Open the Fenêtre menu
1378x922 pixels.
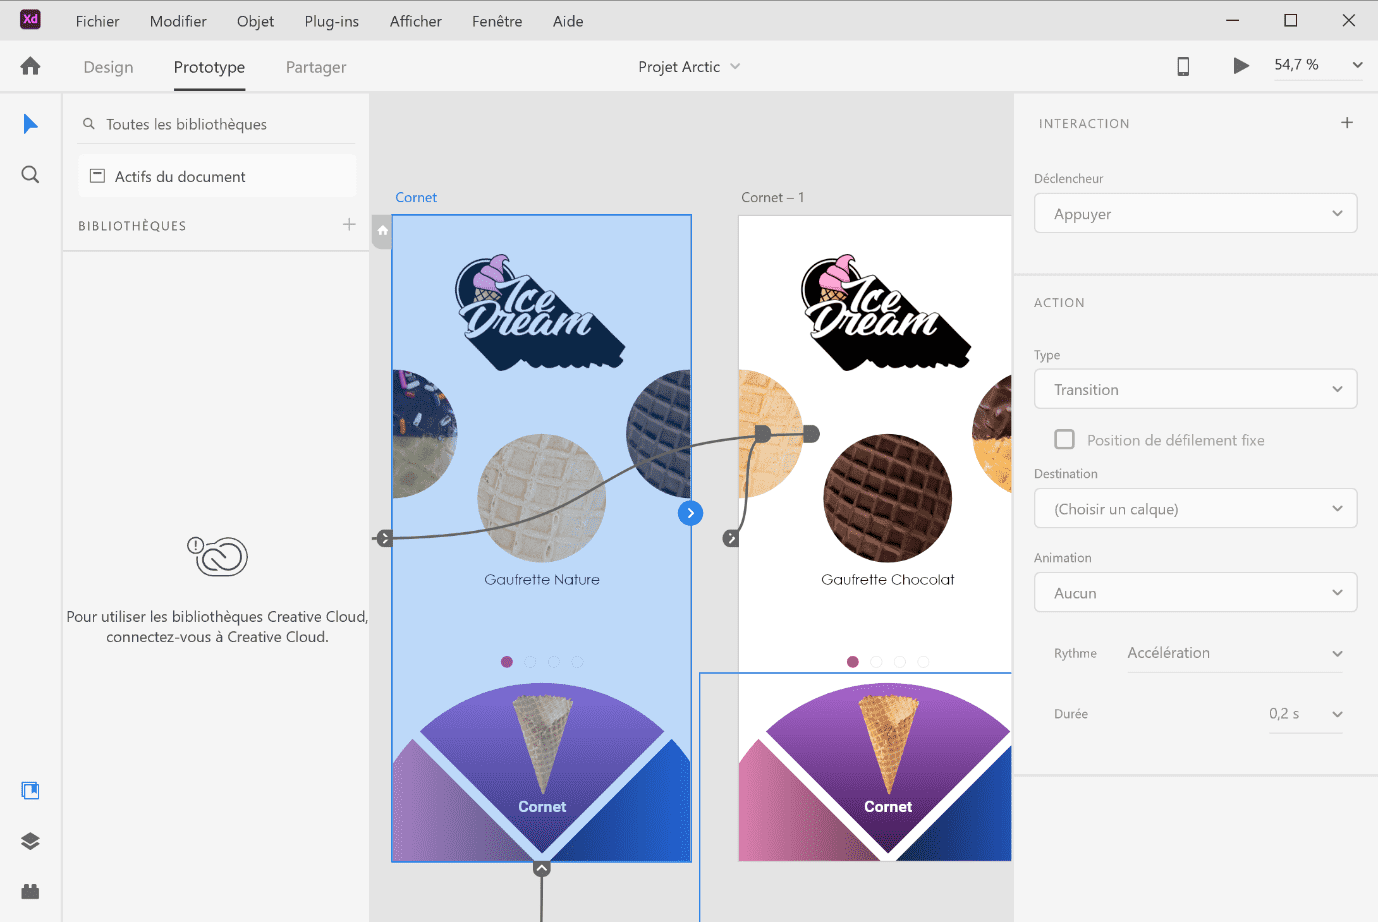pos(497,21)
